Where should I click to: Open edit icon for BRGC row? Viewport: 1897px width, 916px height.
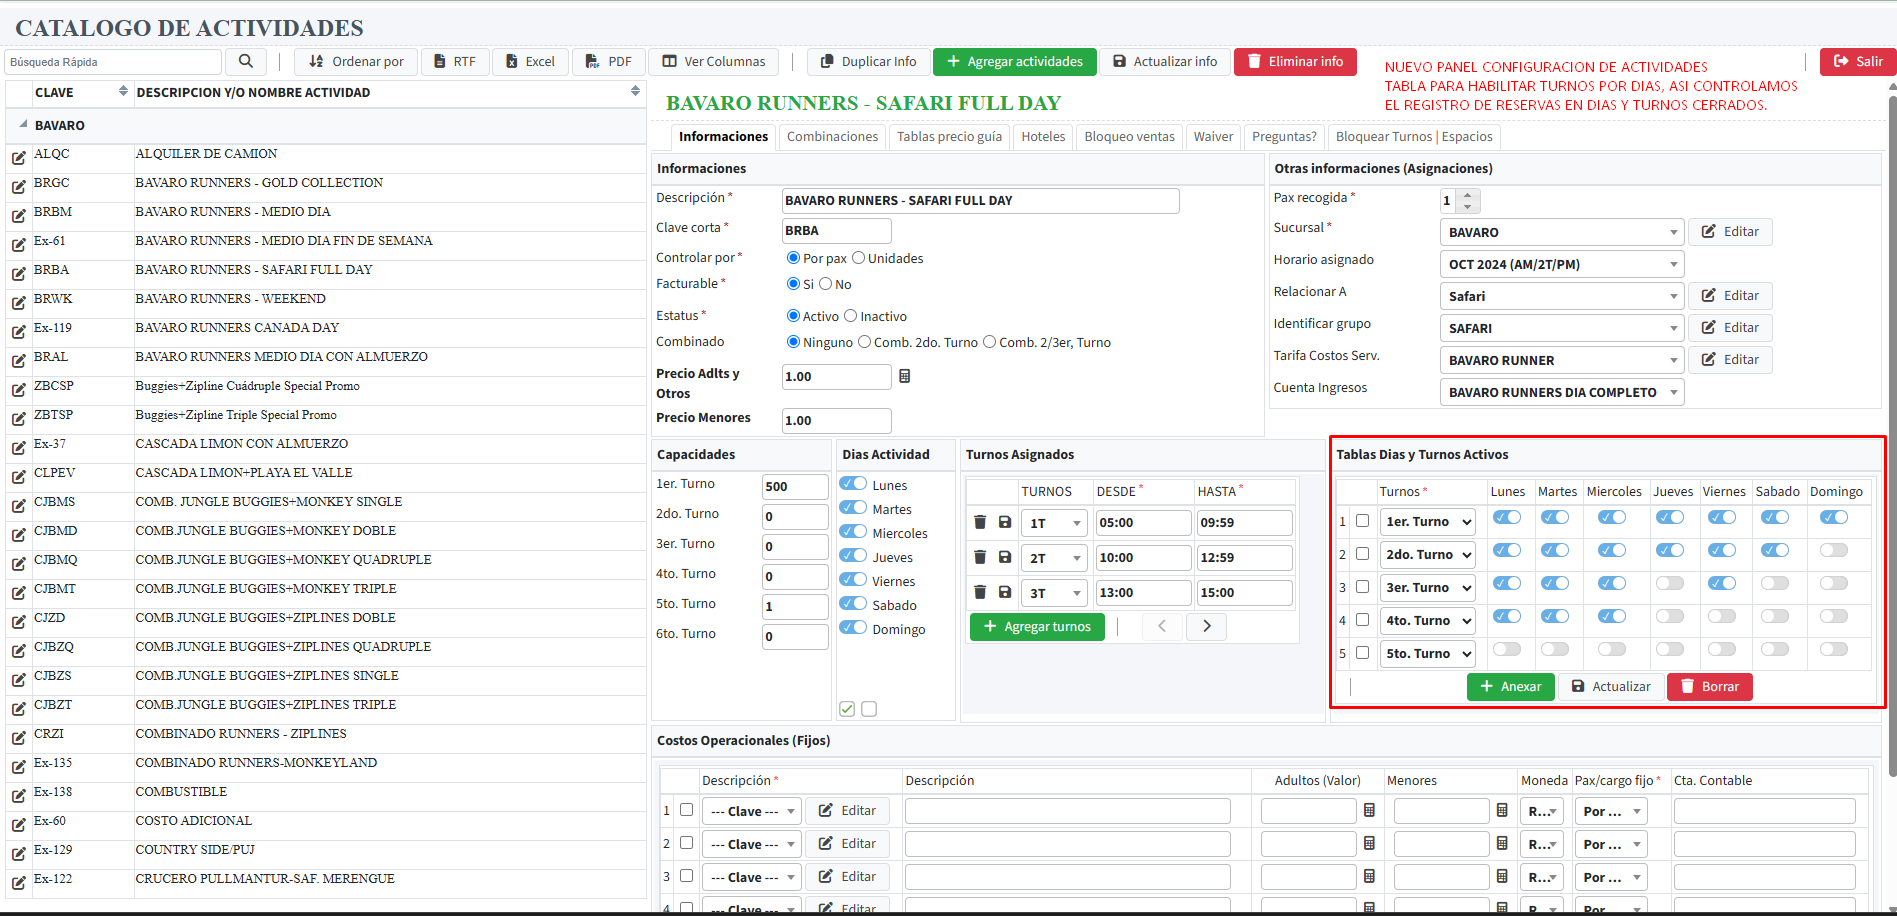(19, 187)
